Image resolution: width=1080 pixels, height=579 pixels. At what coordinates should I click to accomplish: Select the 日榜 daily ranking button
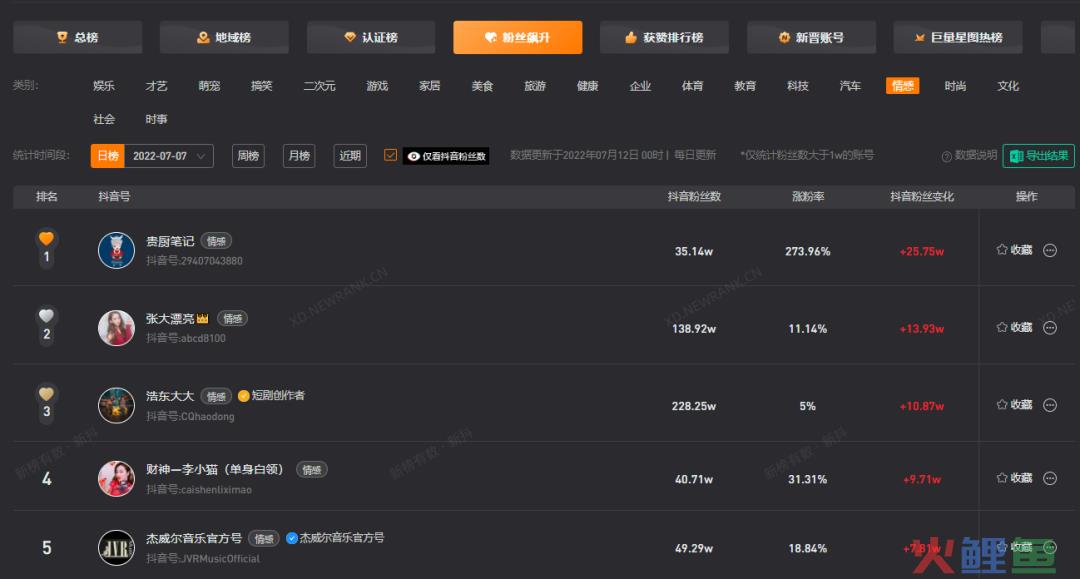(x=107, y=156)
